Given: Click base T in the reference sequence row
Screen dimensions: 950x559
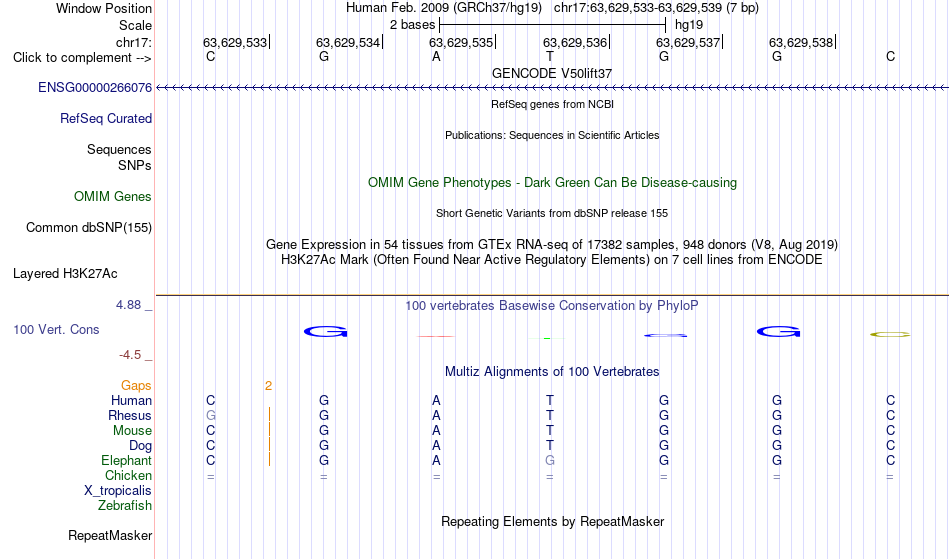Looking at the screenshot, I should 550,57.
